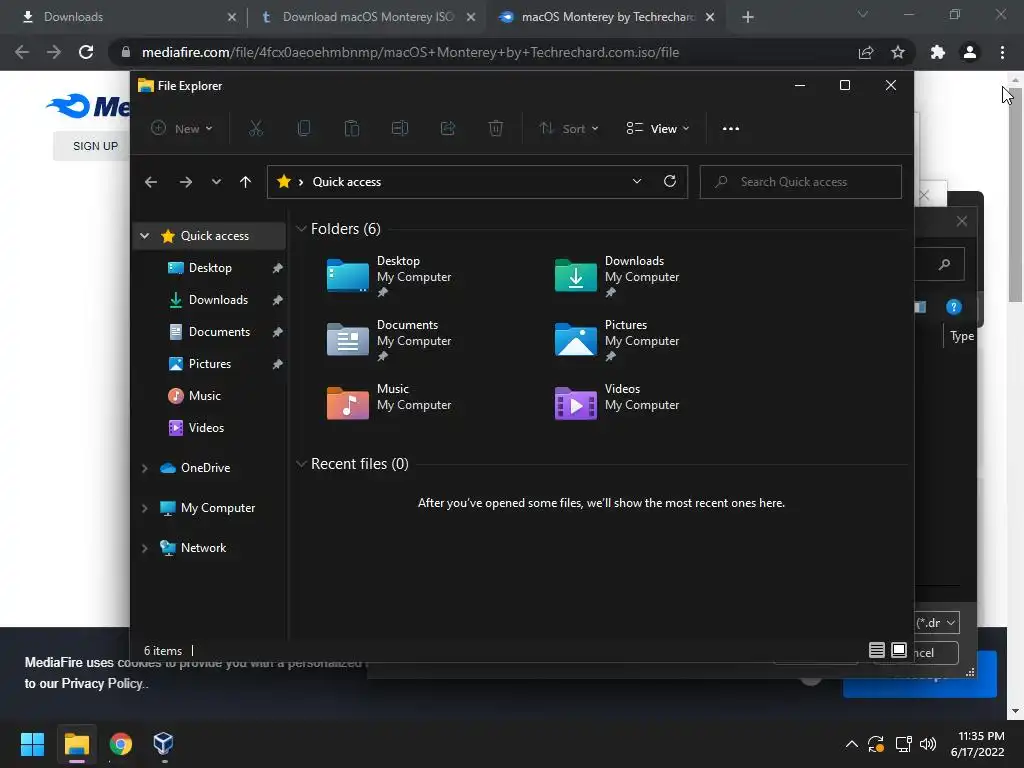Click the Cut scissors icon in File Explorer
This screenshot has height=768, width=1024.
(x=255, y=129)
